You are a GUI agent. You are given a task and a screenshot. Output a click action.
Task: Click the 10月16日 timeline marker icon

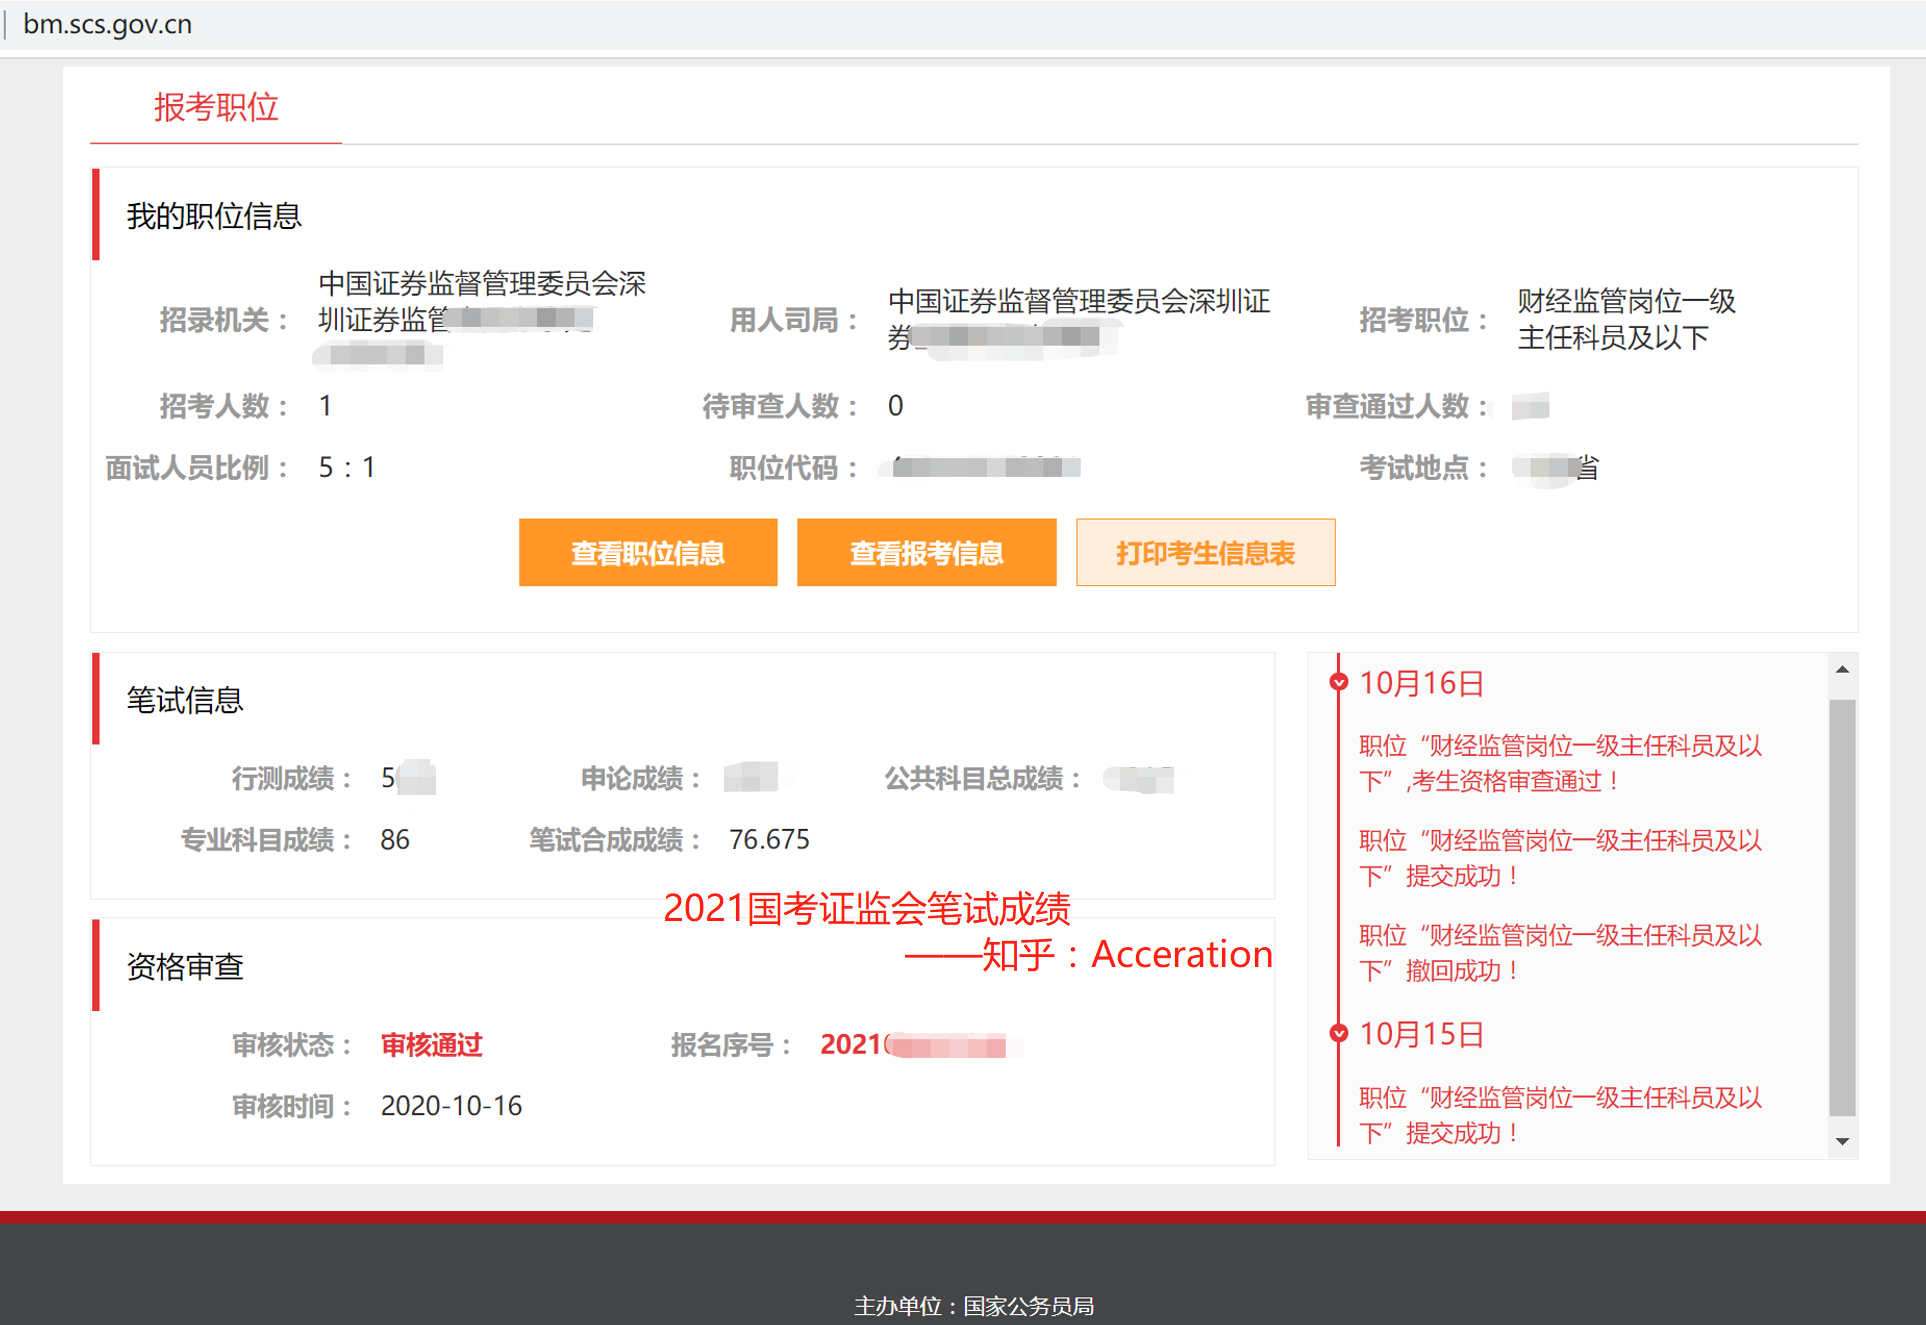pos(1338,683)
